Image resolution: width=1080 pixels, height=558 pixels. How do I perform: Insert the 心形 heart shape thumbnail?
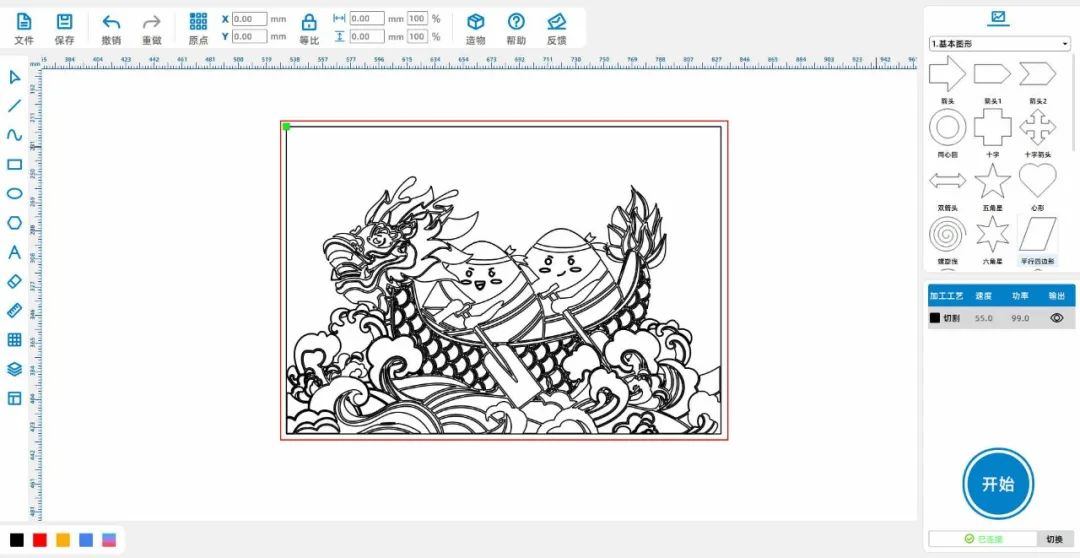1037,181
